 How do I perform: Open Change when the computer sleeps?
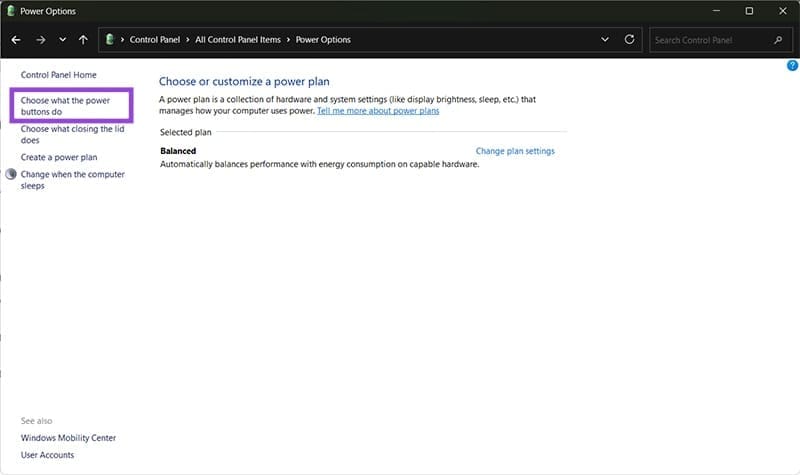[x=72, y=180]
